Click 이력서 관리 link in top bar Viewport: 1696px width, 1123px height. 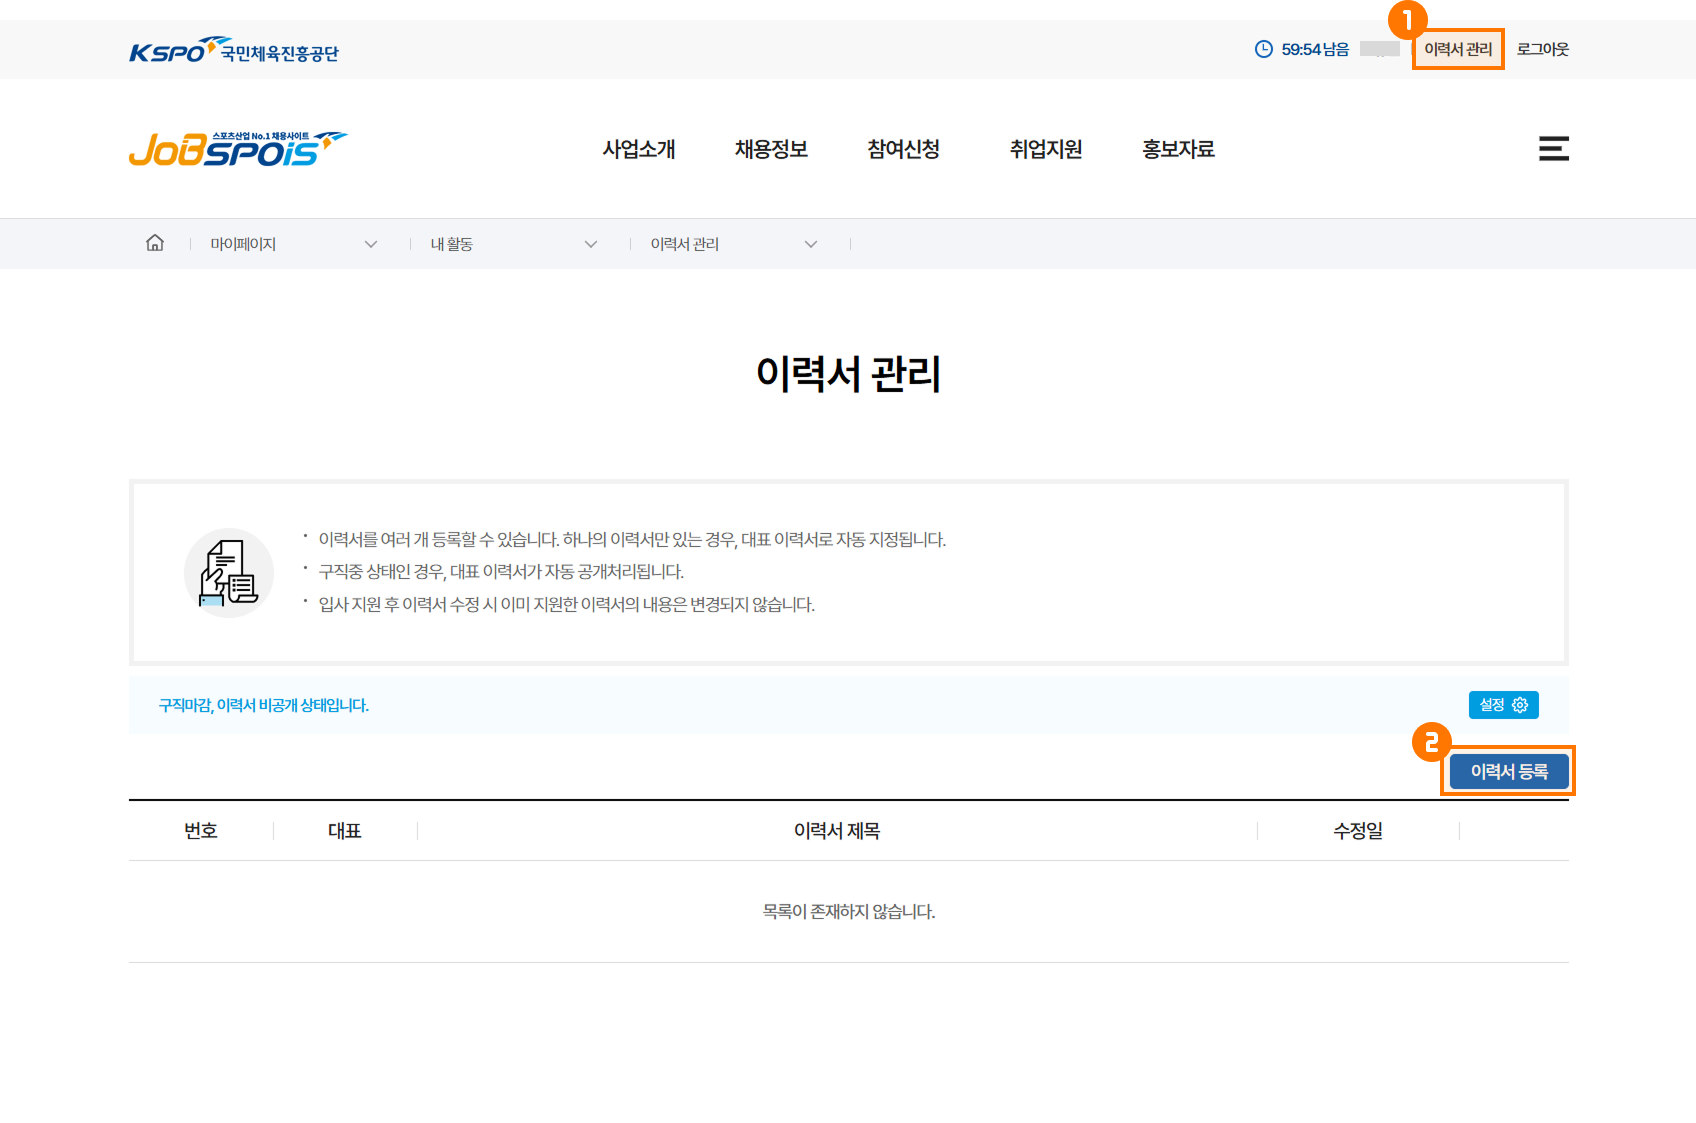(1457, 49)
